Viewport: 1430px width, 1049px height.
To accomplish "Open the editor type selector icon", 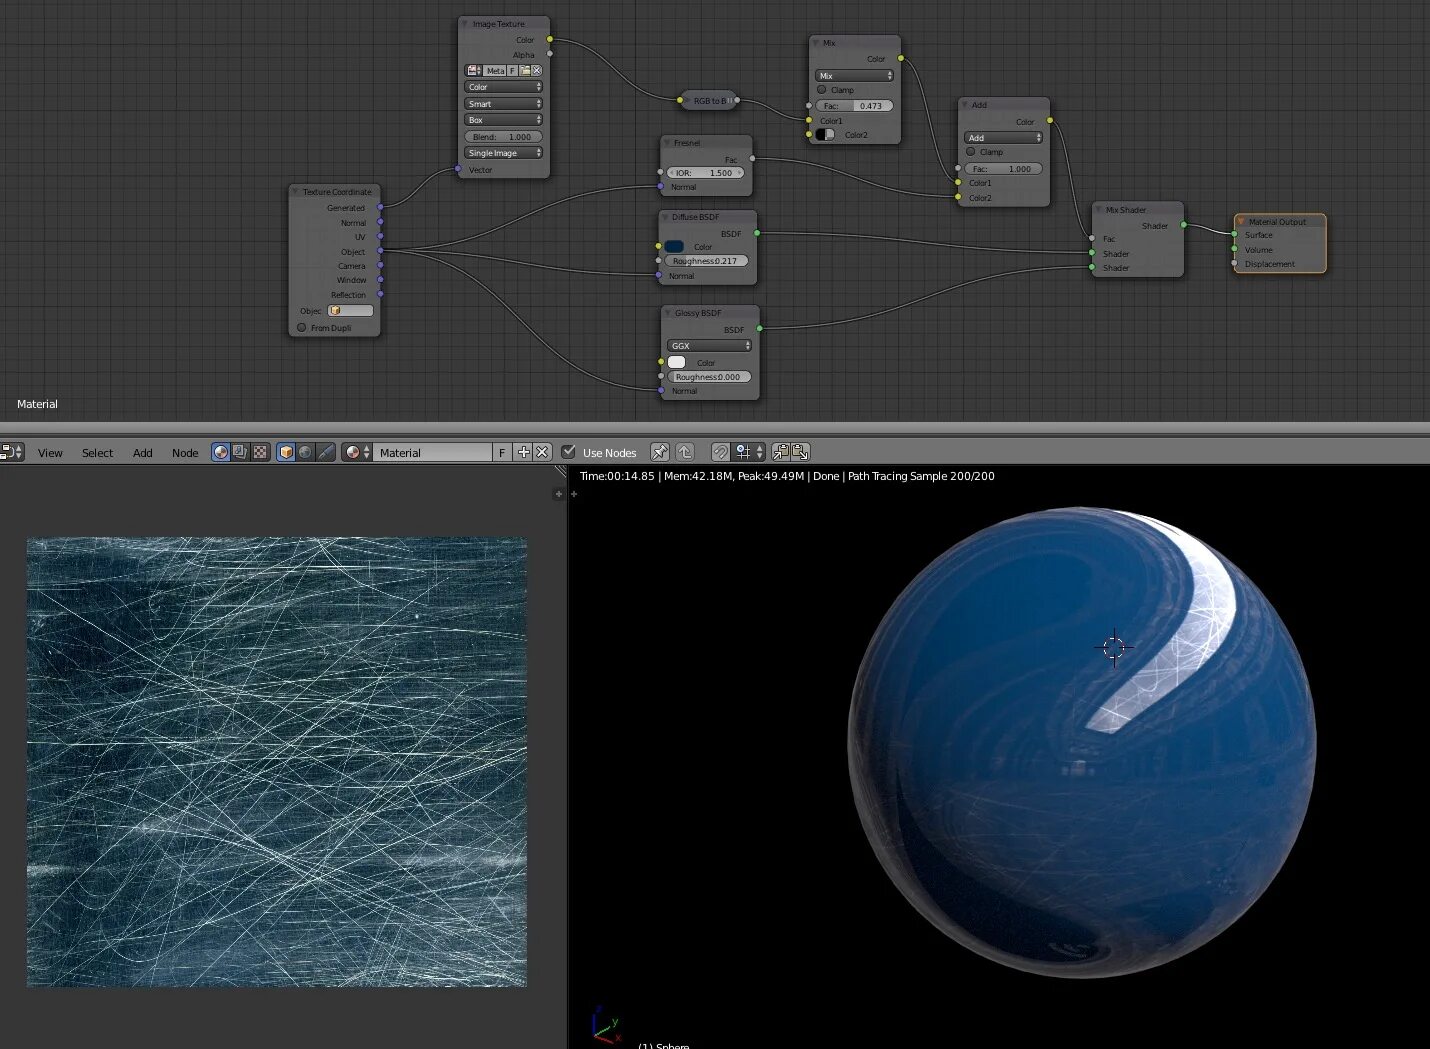I will click(11, 452).
